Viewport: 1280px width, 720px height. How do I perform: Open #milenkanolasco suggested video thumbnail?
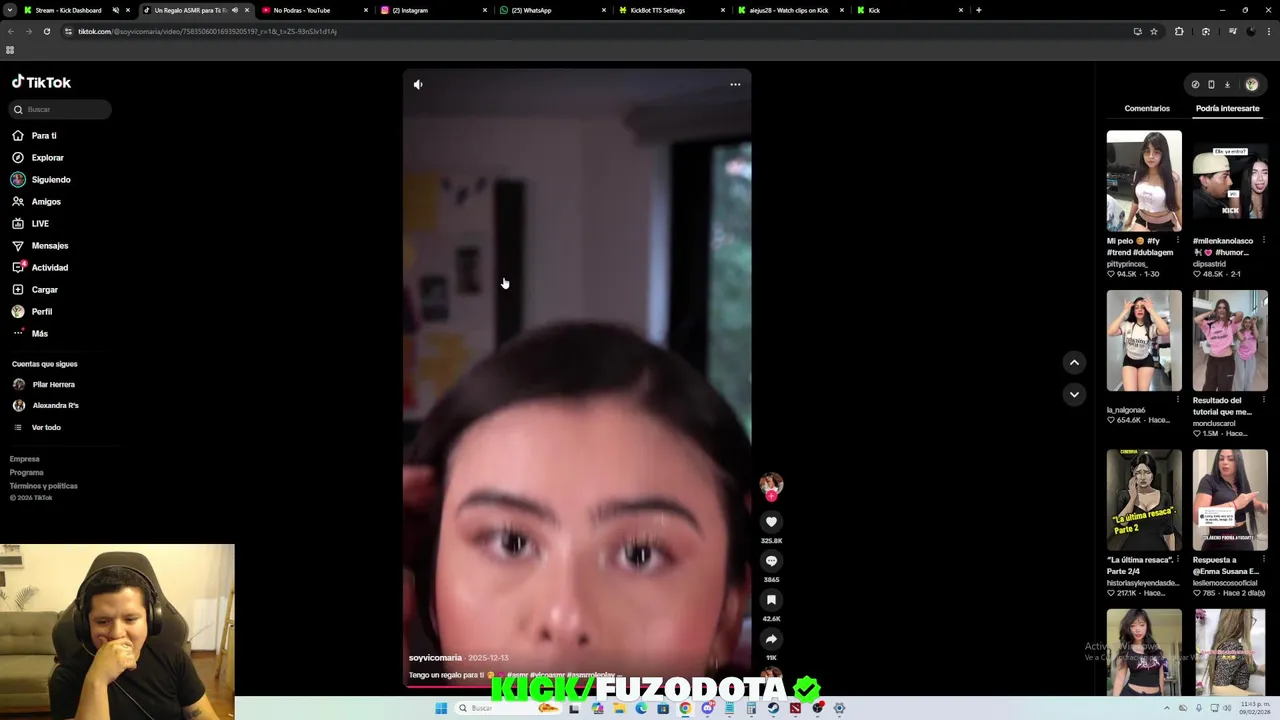pos(1230,181)
